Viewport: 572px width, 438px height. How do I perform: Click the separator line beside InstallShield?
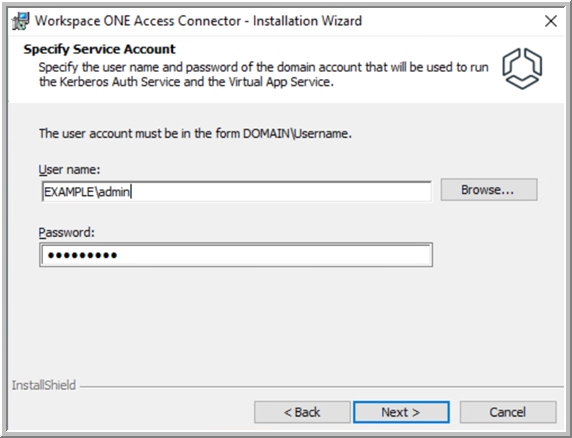tap(322, 387)
